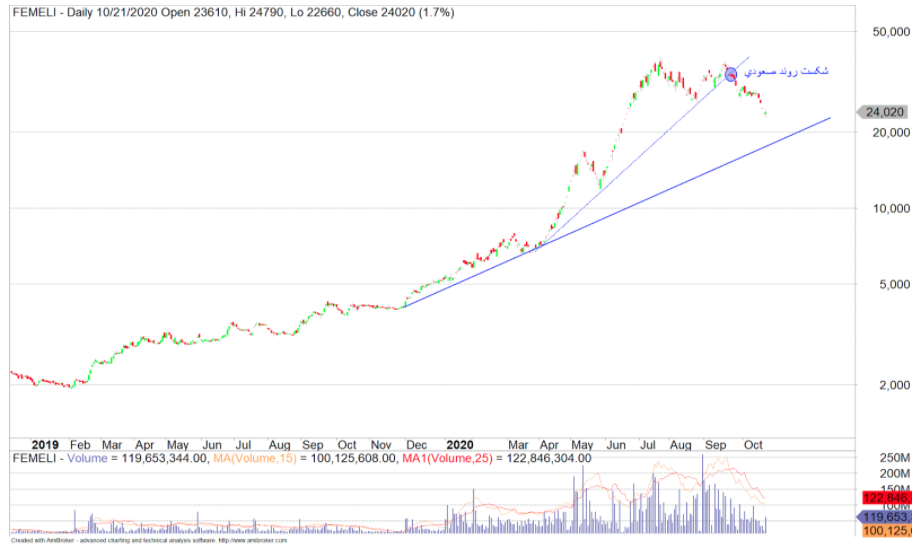Click the blue 119,653 volume value tag

(888, 516)
